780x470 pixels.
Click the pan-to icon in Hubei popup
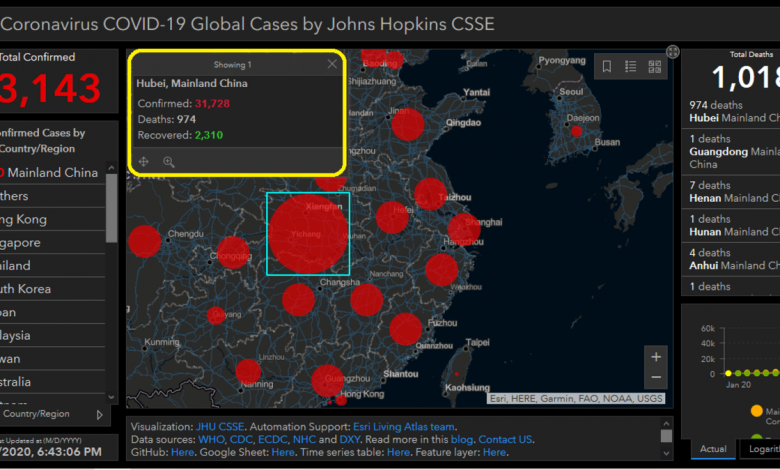143,162
